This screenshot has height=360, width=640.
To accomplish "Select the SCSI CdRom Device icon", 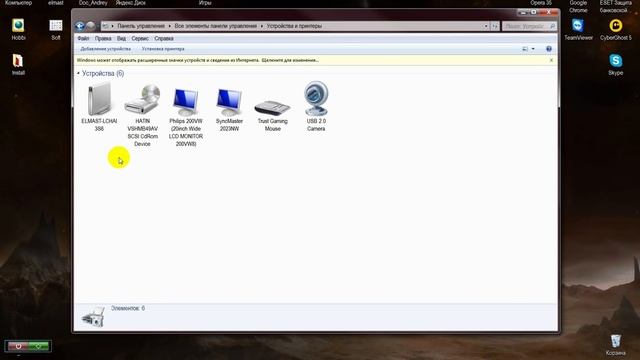I will click(x=142, y=99).
